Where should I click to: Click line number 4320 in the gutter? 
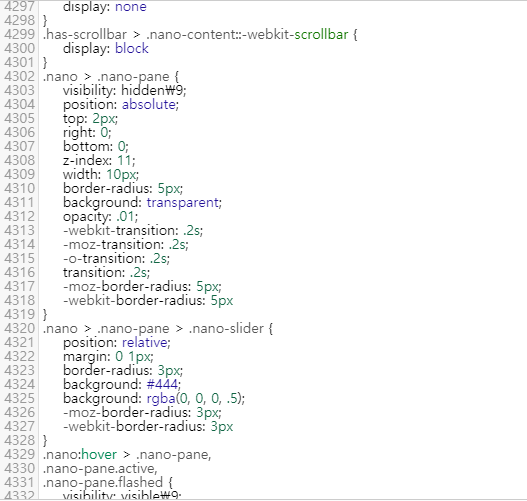click(19, 329)
